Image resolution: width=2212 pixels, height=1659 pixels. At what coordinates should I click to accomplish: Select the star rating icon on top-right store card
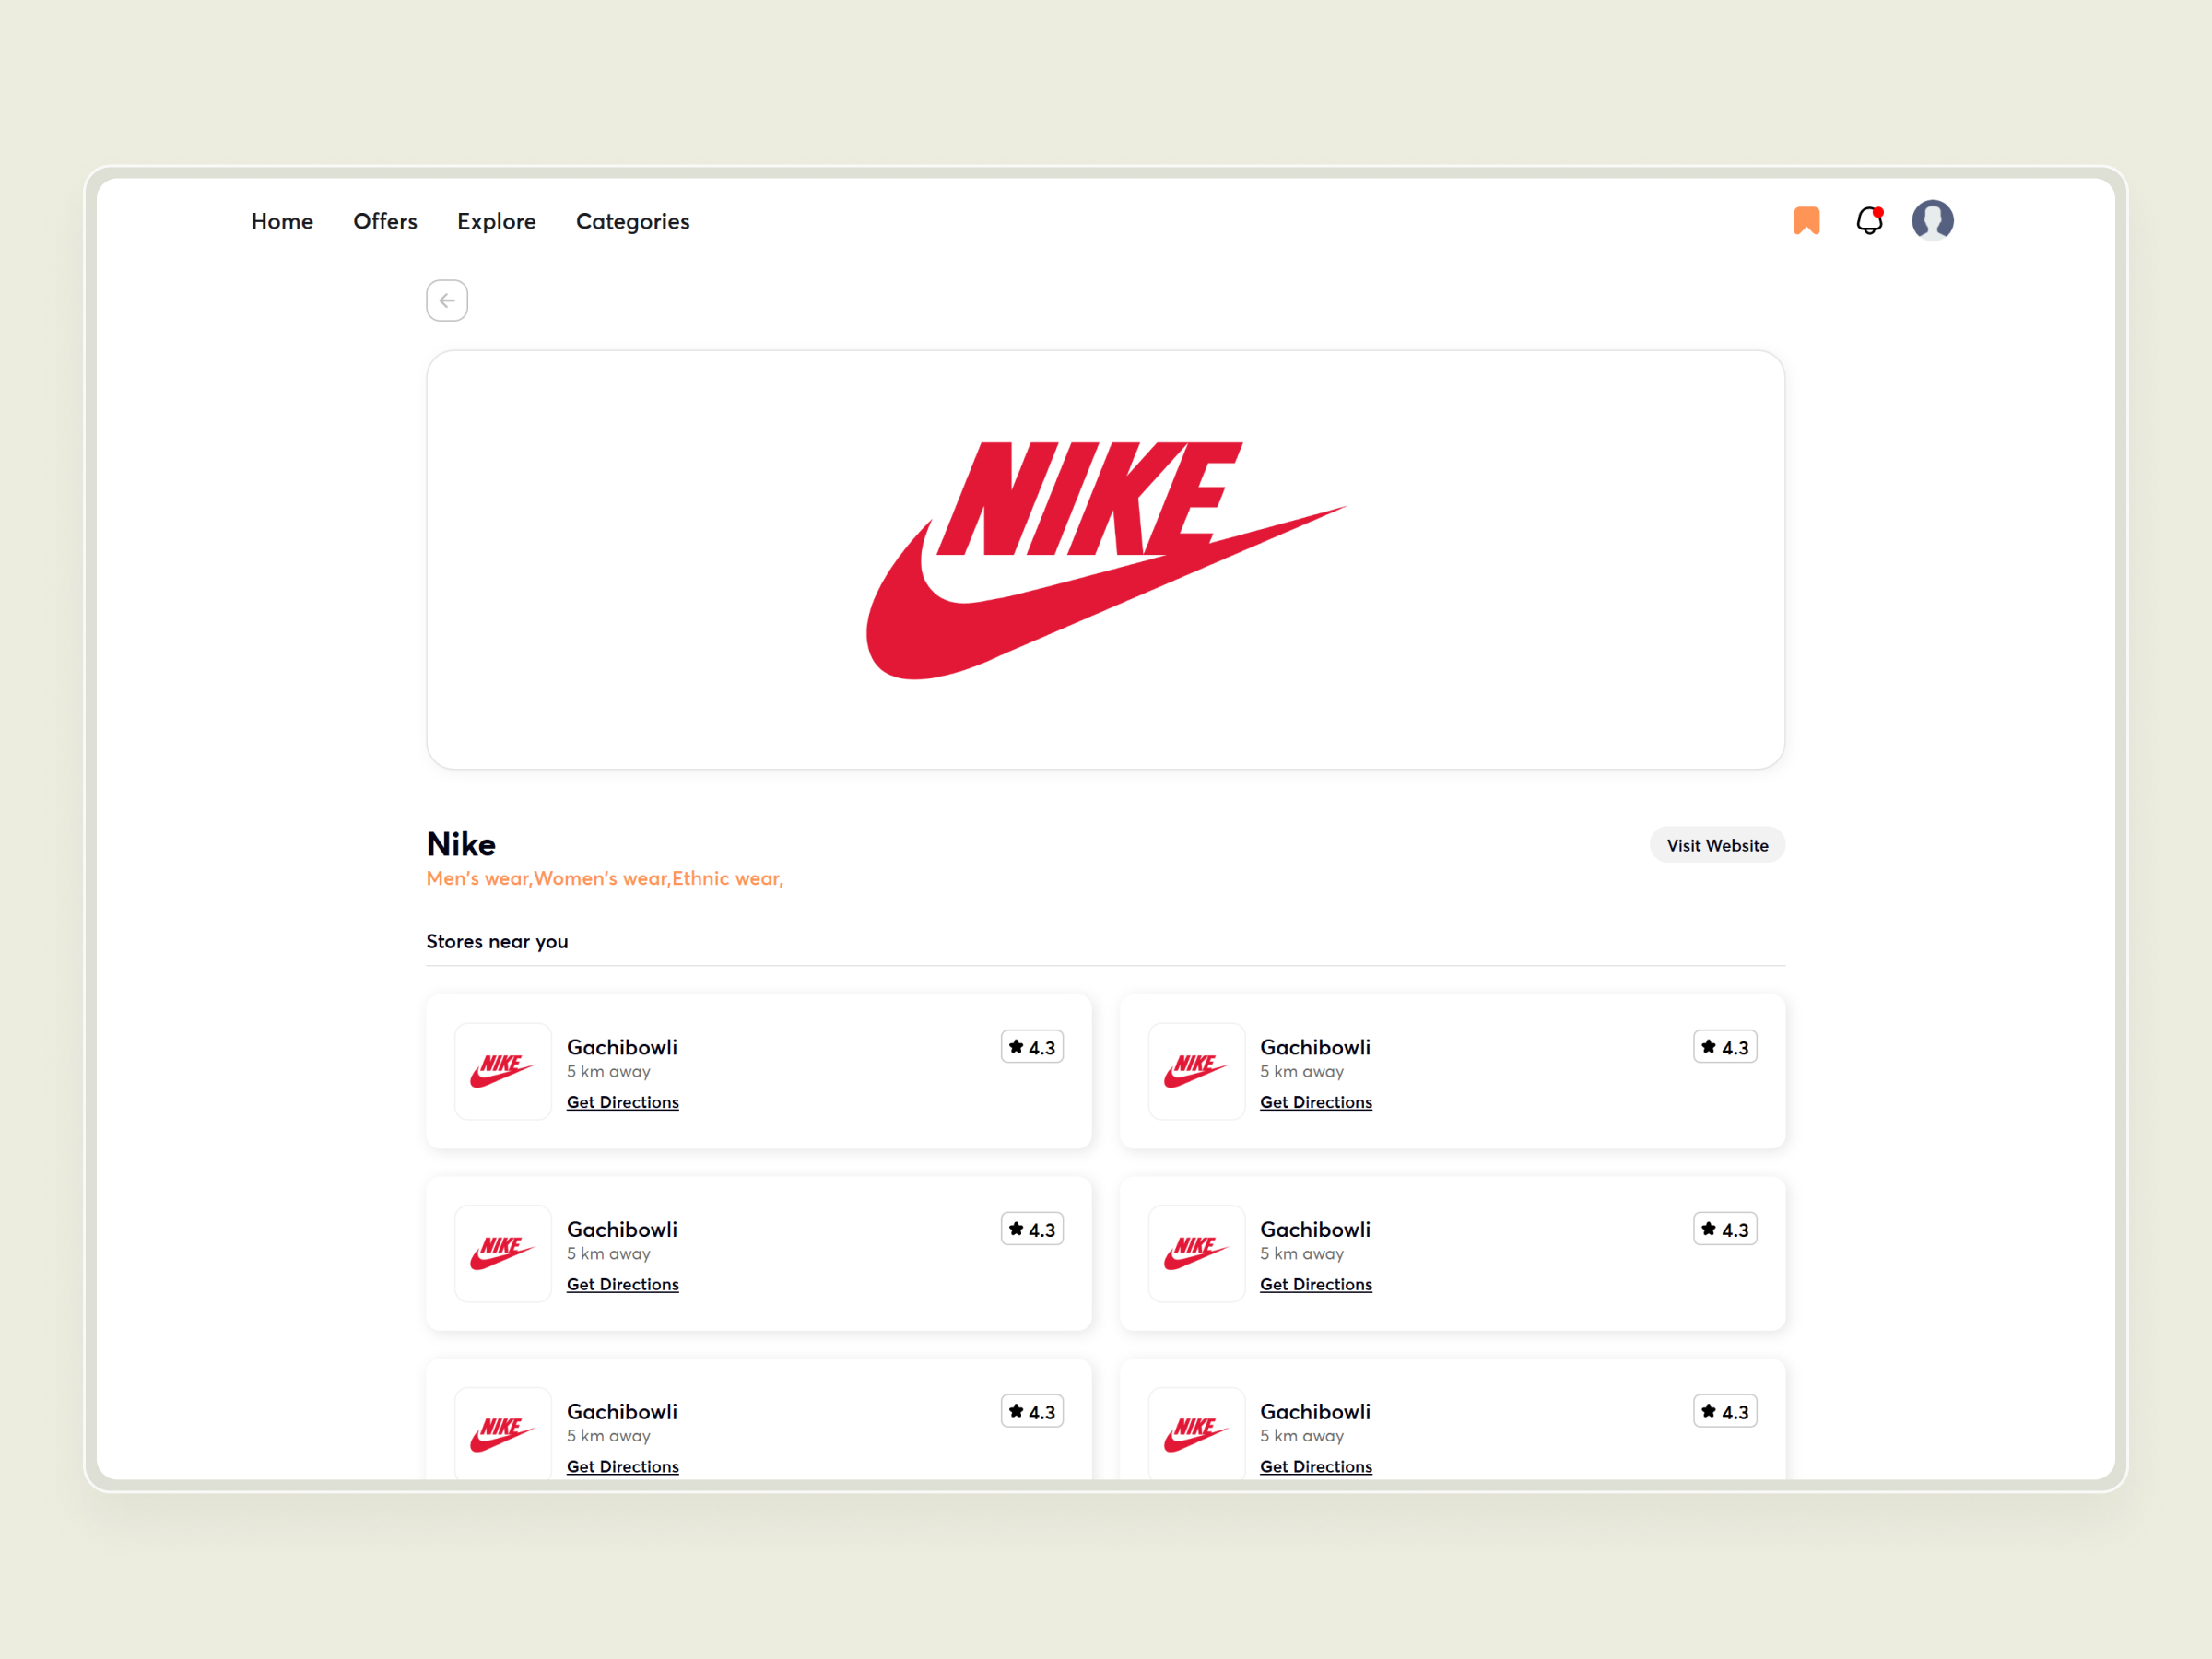coord(1708,1046)
